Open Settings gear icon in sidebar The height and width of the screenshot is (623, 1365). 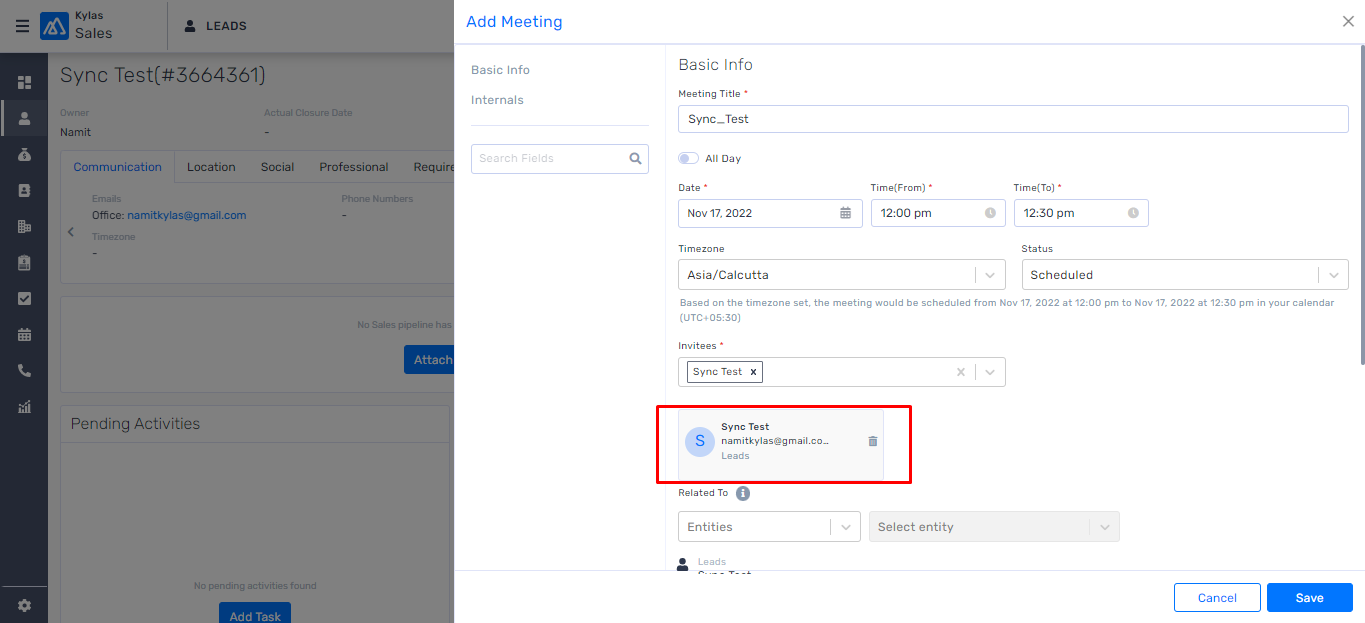[x=24, y=605]
